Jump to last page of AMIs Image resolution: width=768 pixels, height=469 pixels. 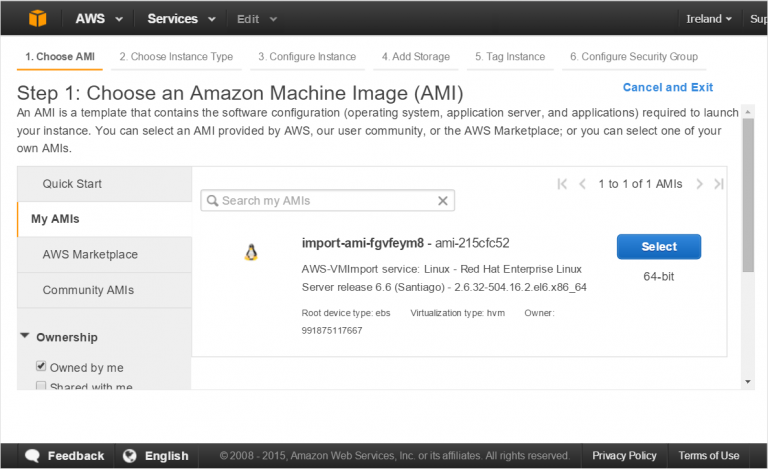pyautogui.click(x=719, y=184)
